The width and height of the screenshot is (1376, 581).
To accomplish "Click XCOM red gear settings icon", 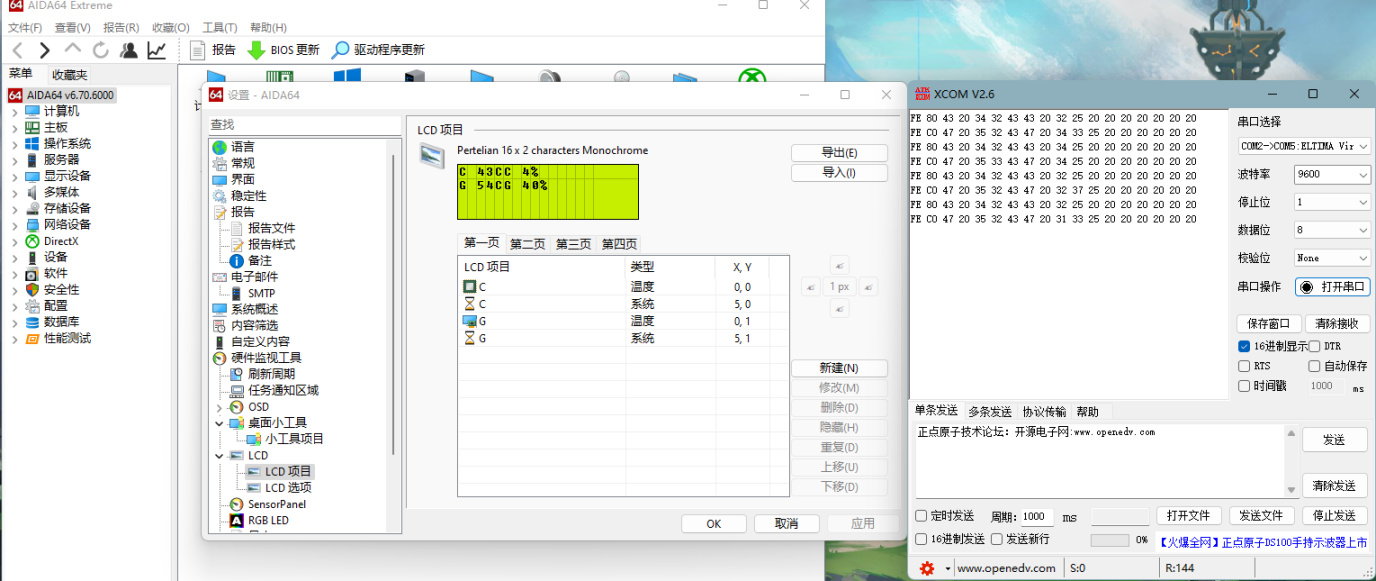I will point(927,568).
